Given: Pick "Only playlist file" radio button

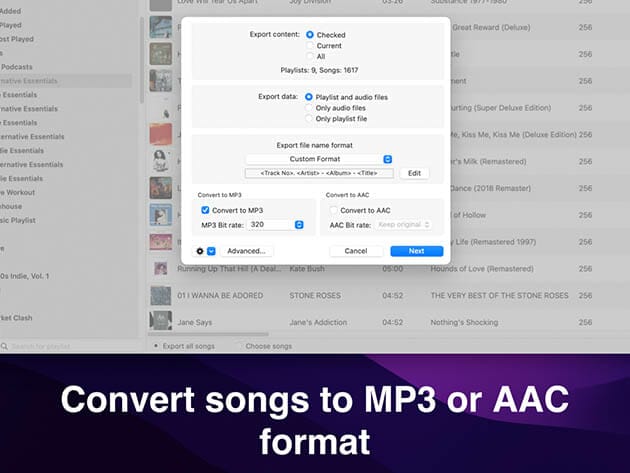Looking at the screenshot, I should pos(310,119).
